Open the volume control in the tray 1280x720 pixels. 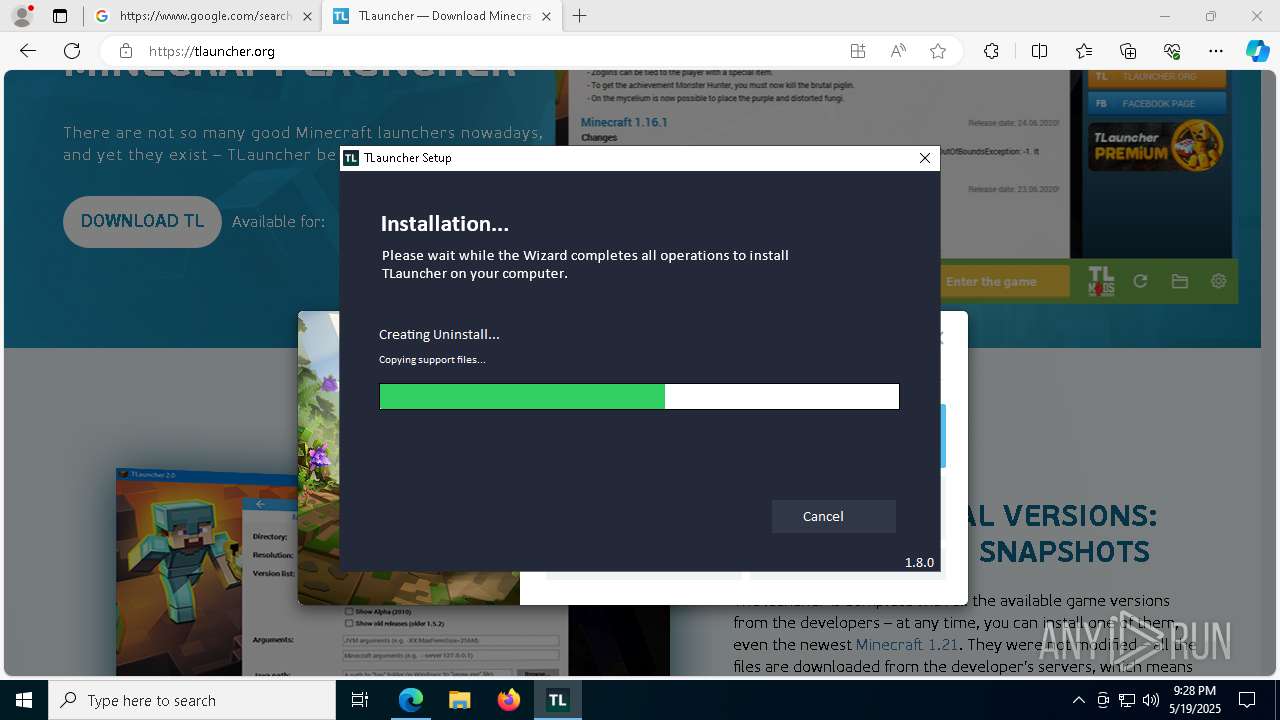coord(1150,700)
